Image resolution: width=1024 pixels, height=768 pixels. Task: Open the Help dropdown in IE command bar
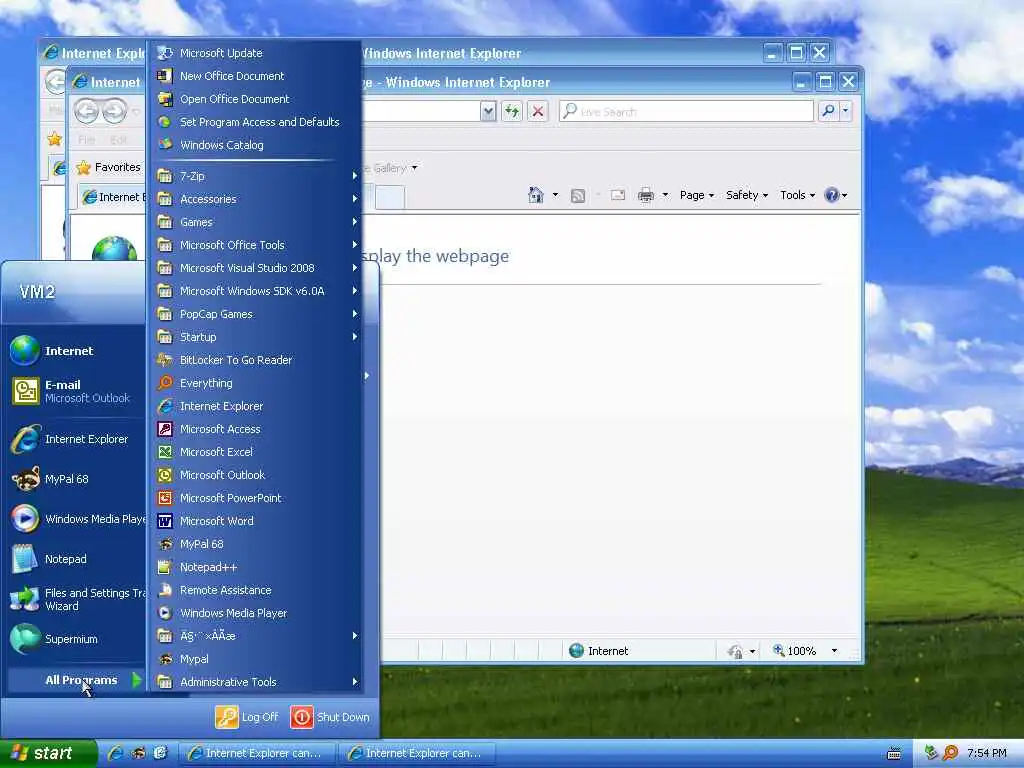point(836,195)
